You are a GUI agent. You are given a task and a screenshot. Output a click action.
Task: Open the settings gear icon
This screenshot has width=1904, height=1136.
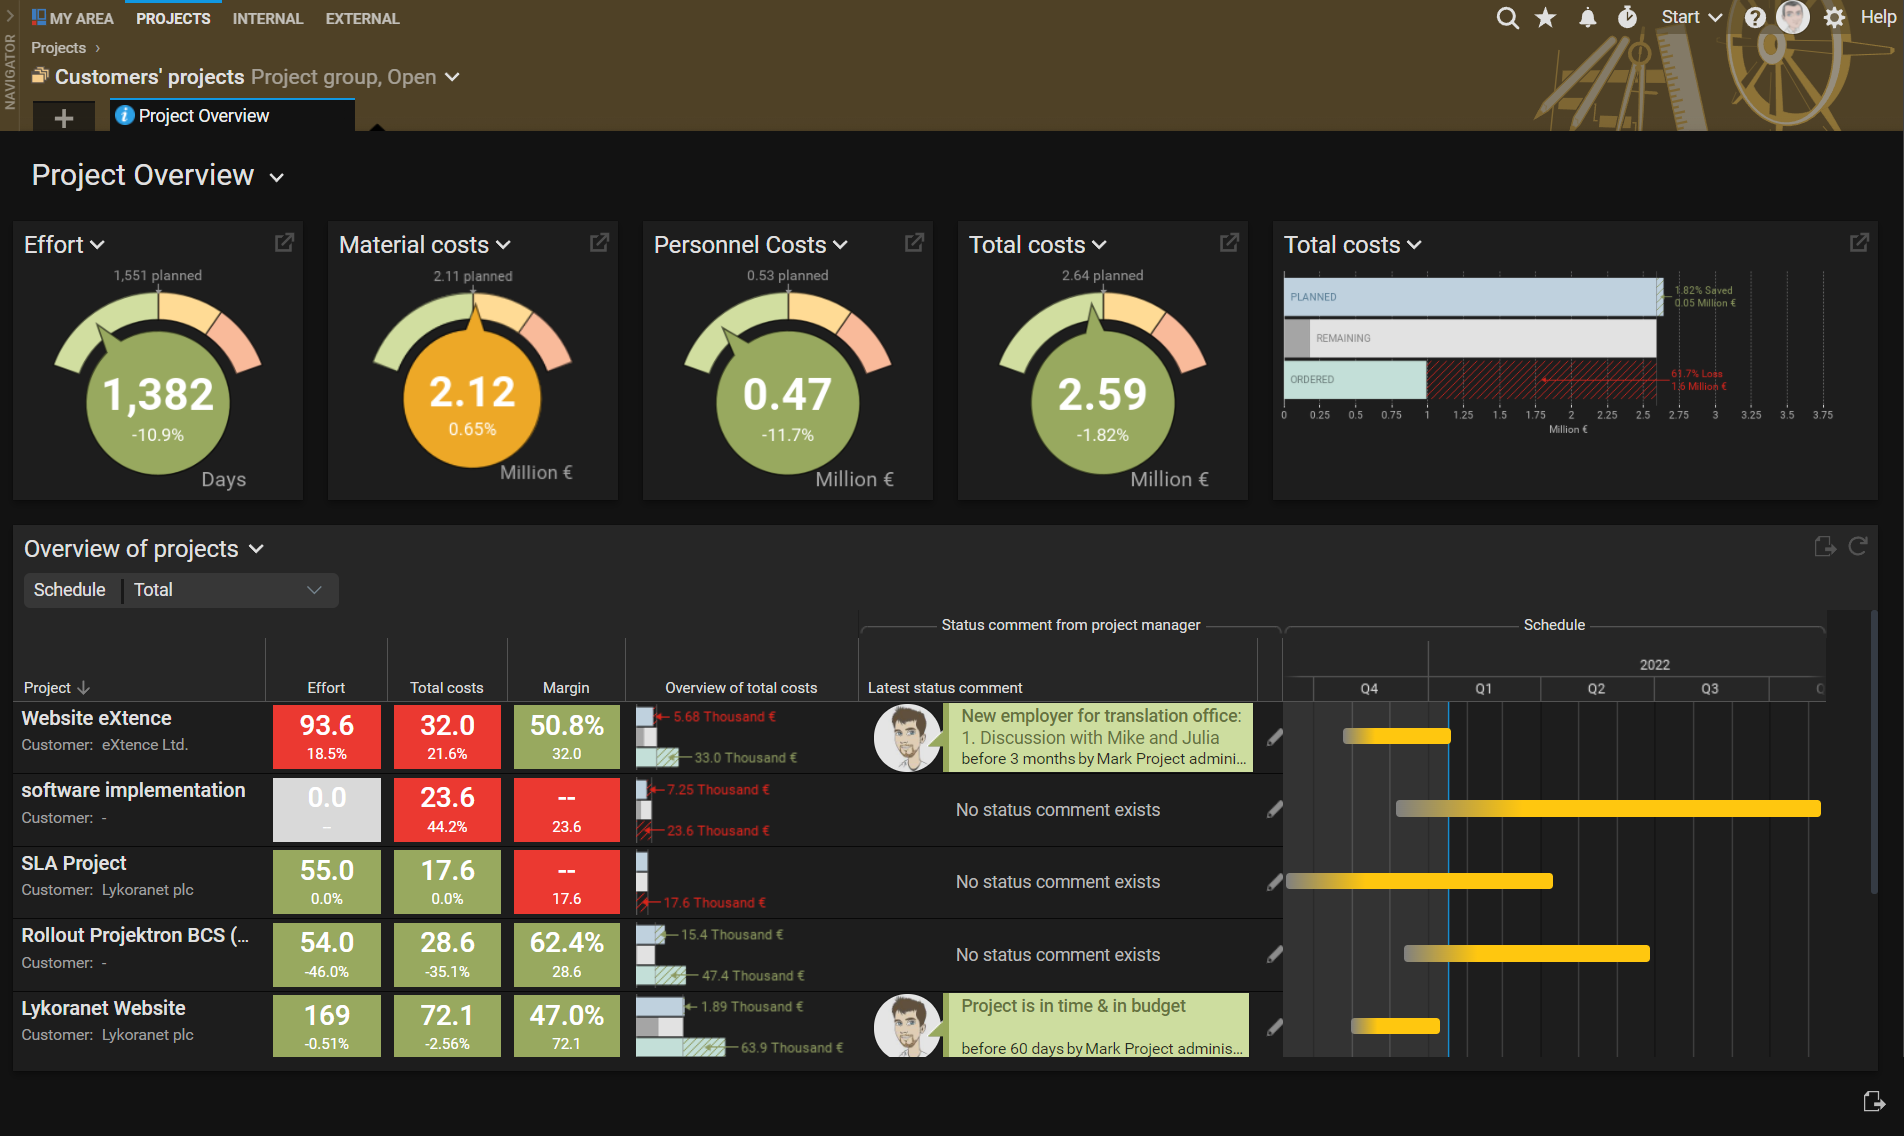point(1833,17)
